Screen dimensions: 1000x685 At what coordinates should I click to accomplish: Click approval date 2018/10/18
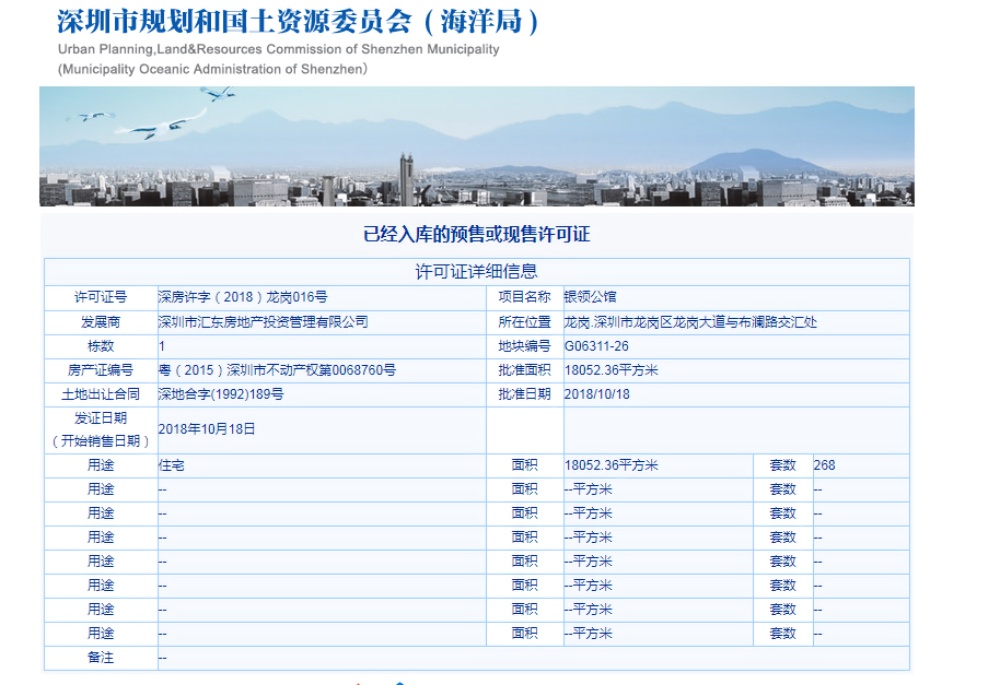click(x=597, y=394)
